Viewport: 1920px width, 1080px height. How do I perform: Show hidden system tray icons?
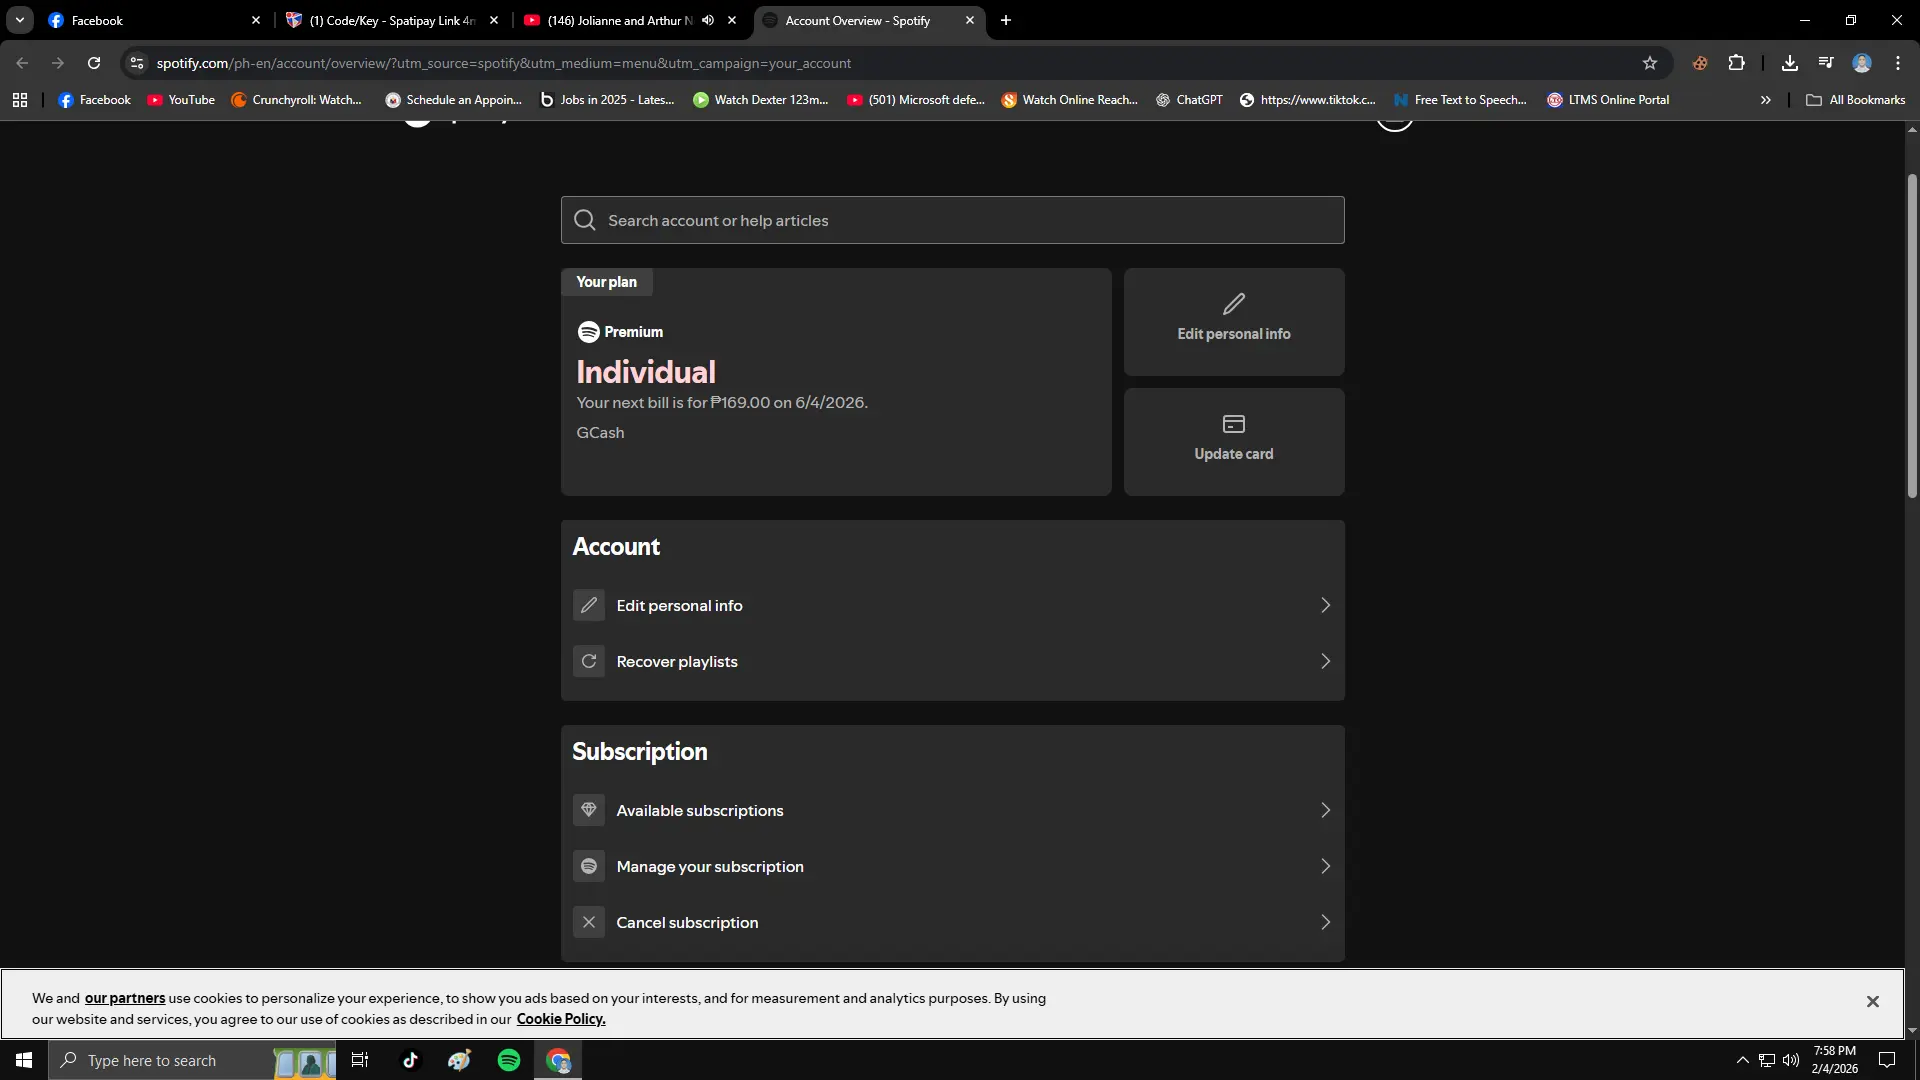pyautogui.click(x=1743, y=1060)
